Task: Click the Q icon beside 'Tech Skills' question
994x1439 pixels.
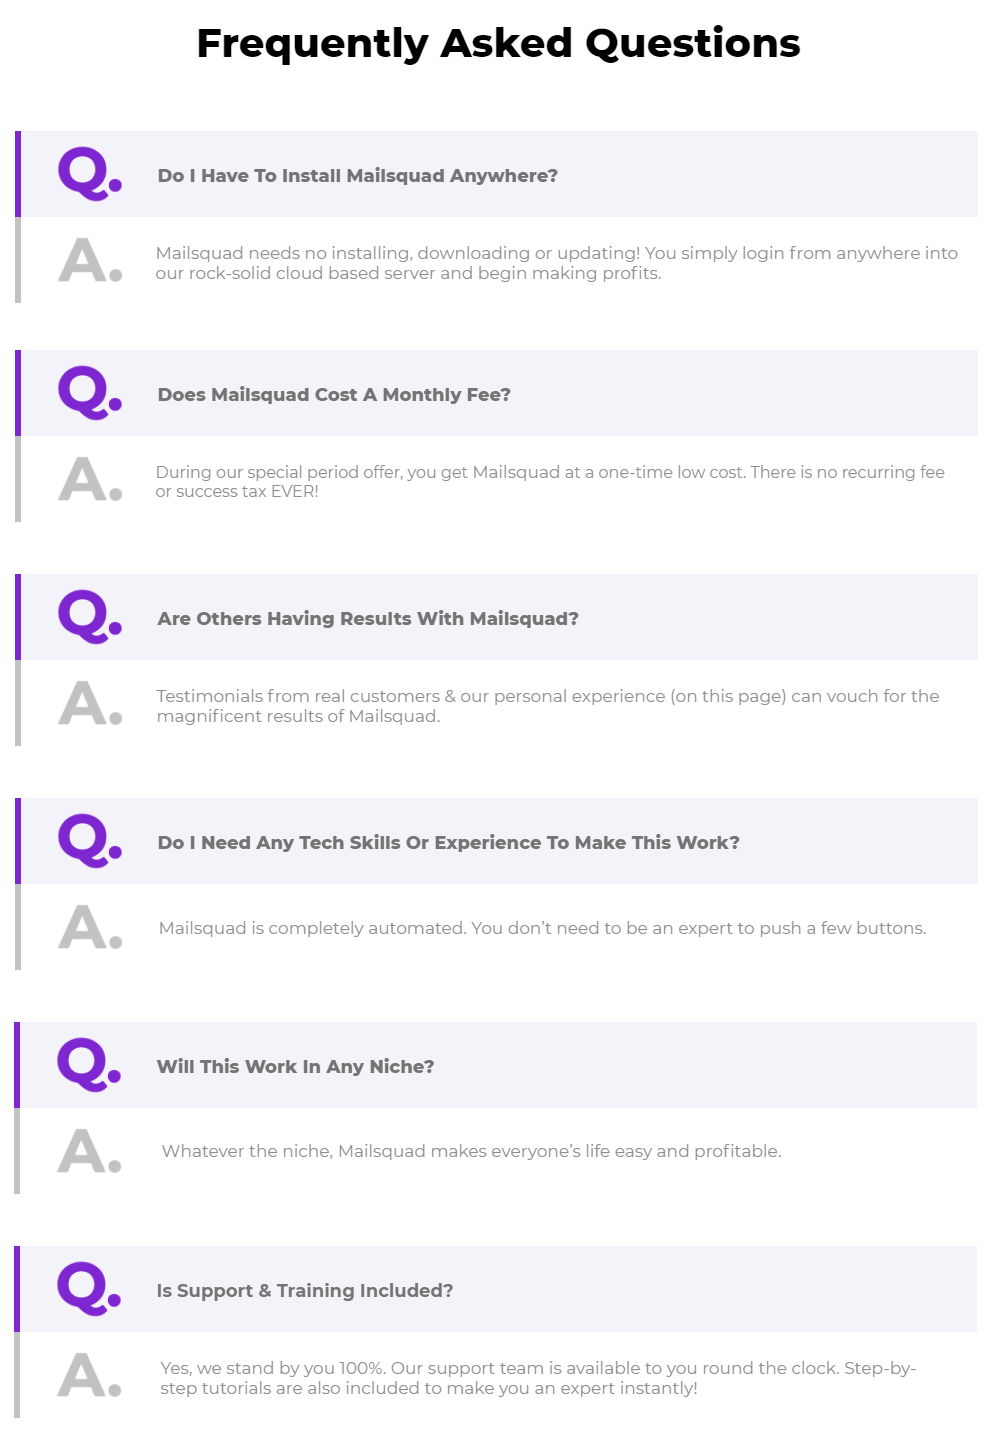Action: [90, 841]
